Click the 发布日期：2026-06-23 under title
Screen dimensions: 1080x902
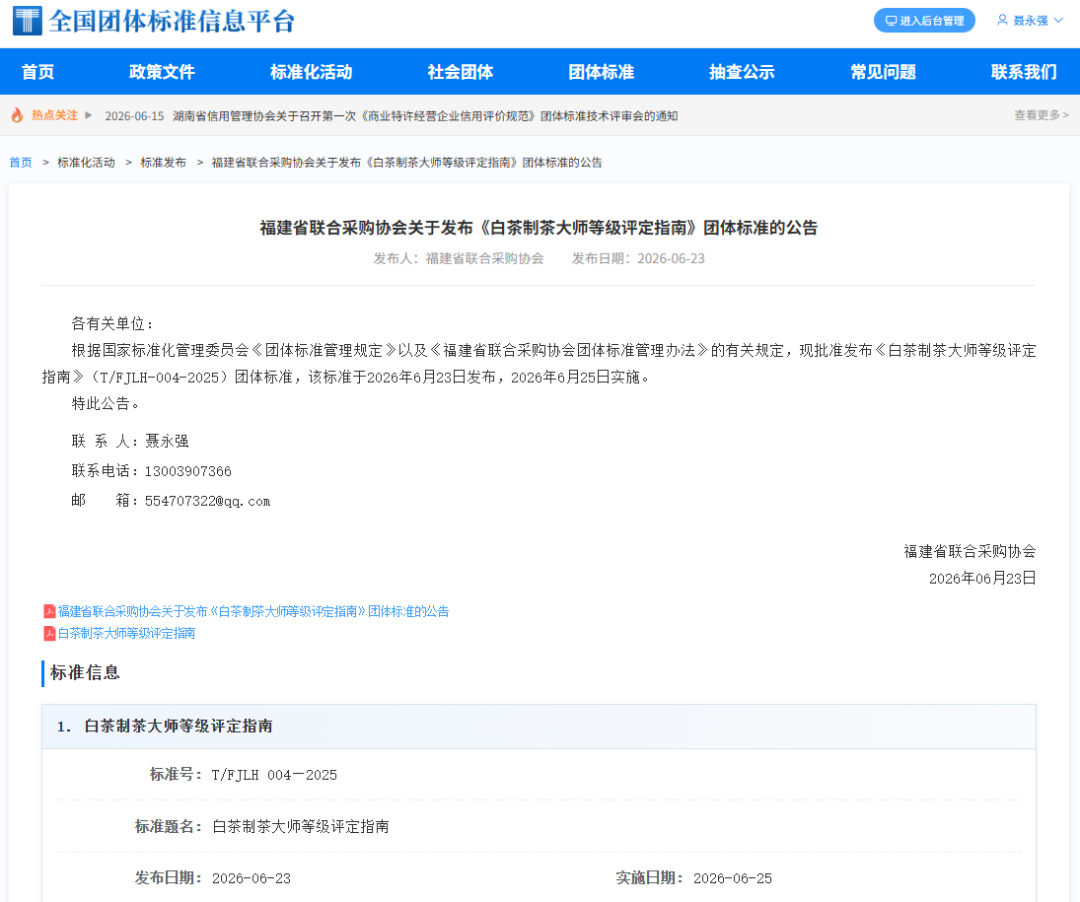638,258
